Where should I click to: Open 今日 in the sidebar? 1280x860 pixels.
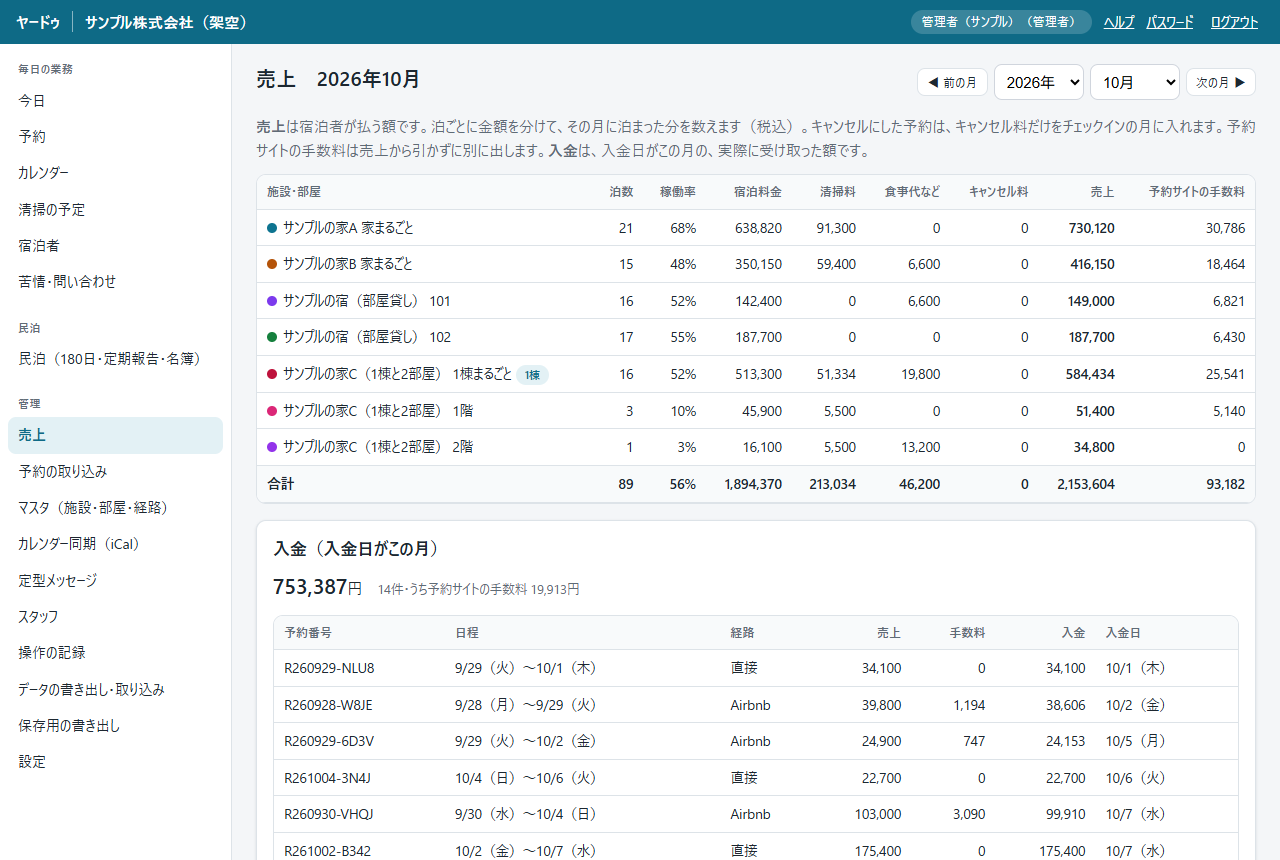(x=115, y=101)
